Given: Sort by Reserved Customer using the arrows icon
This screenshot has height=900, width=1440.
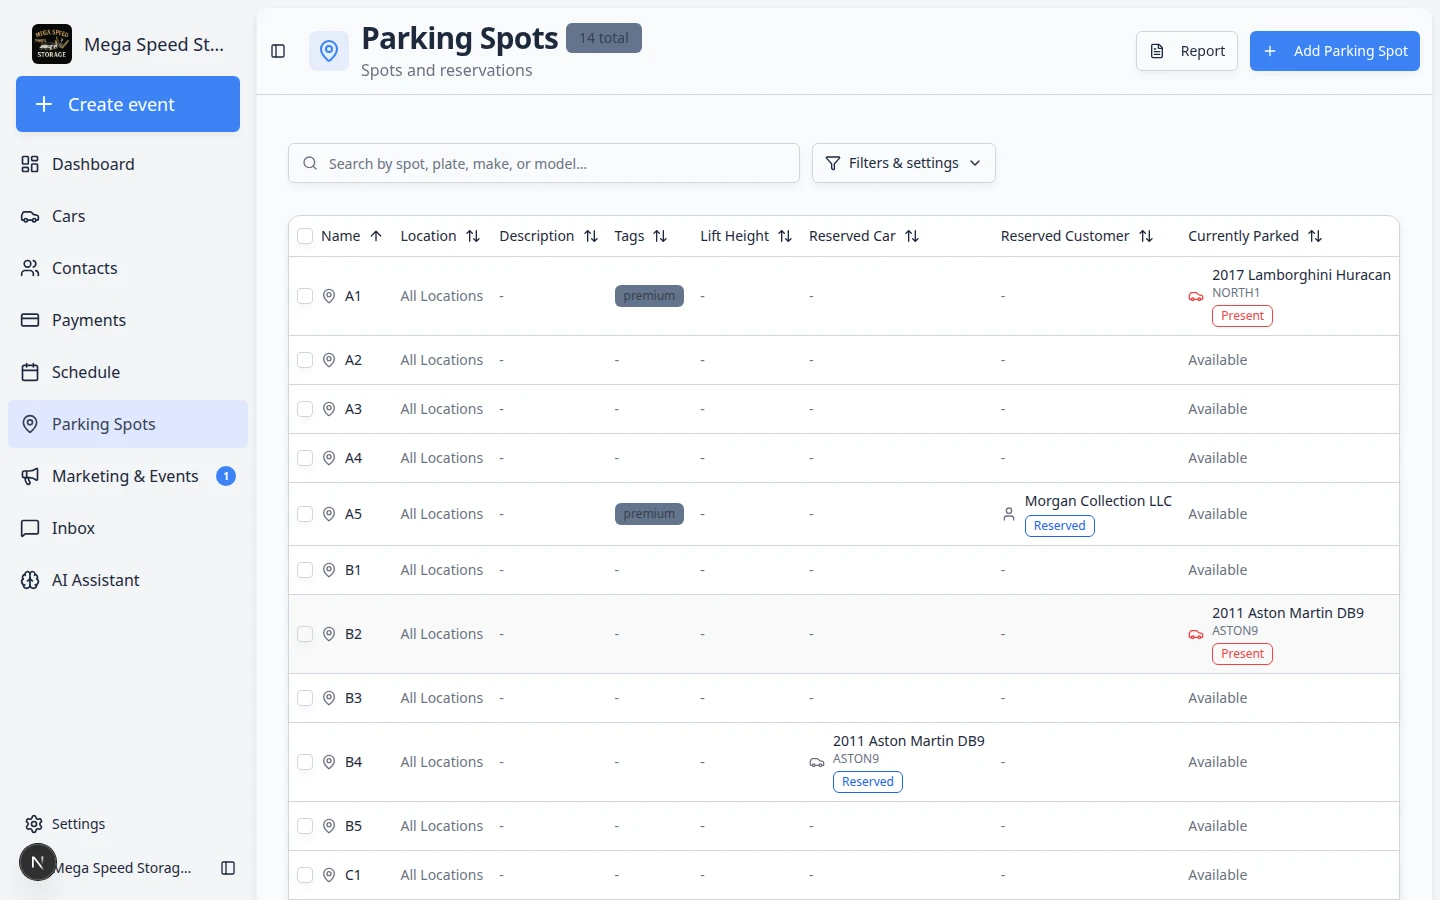Looking at the screenshot, I should coord(1146,236).
